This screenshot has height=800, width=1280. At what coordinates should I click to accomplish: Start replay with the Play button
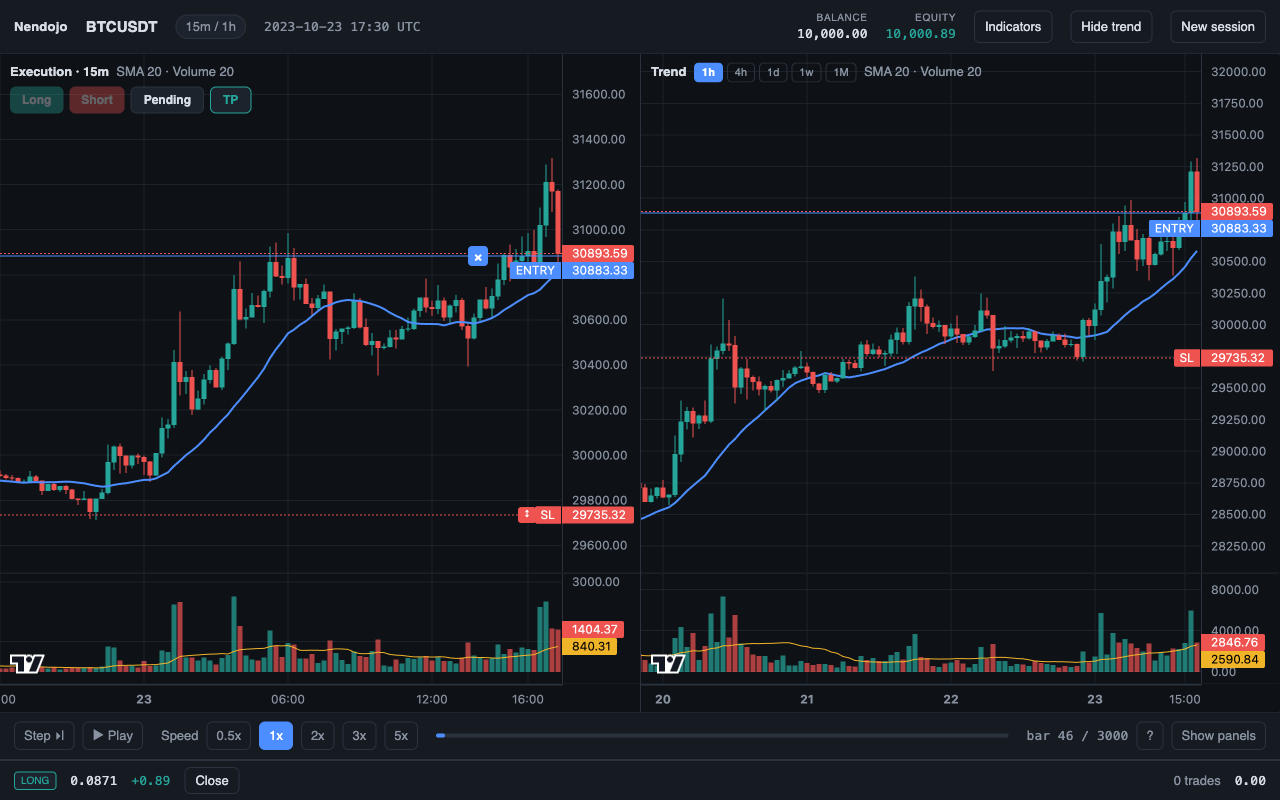click(x=113, y=736)
